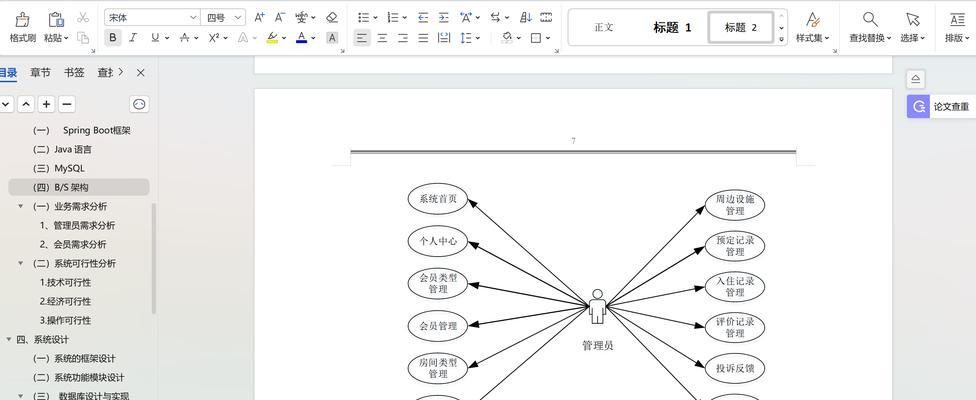
Task: Go to heading (三) MySQL
Action: pyautogui.click(x=59, y=169)
